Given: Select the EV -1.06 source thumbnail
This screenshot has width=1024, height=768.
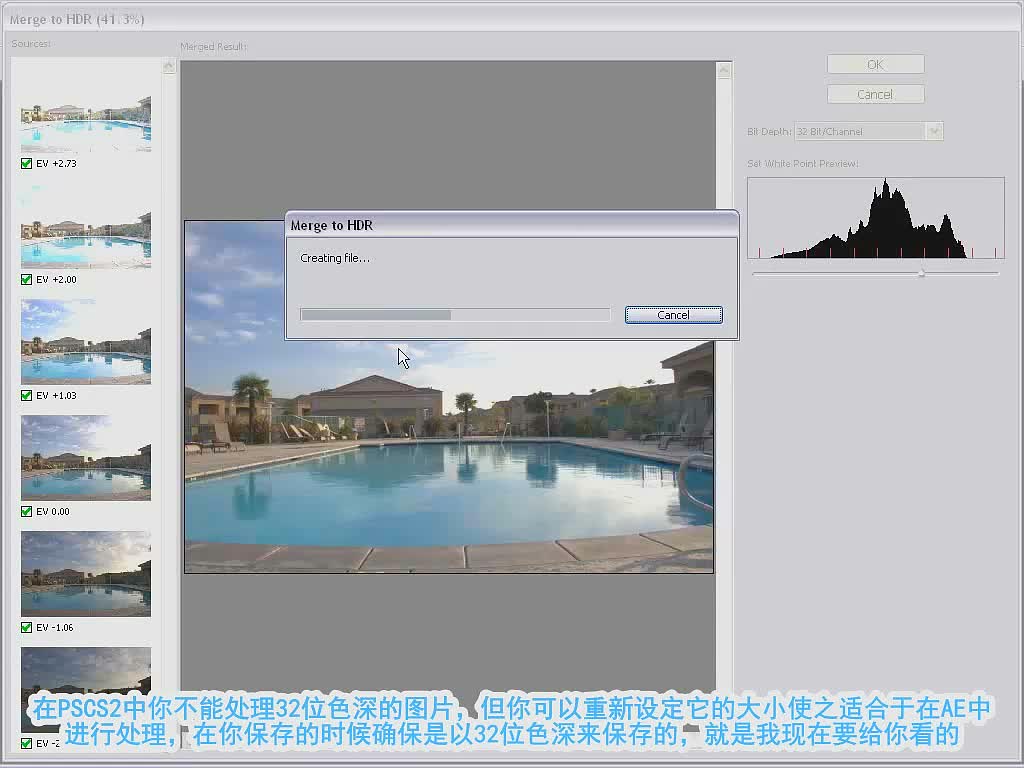Looking at the screenshot, I should (x=86, y=574).
